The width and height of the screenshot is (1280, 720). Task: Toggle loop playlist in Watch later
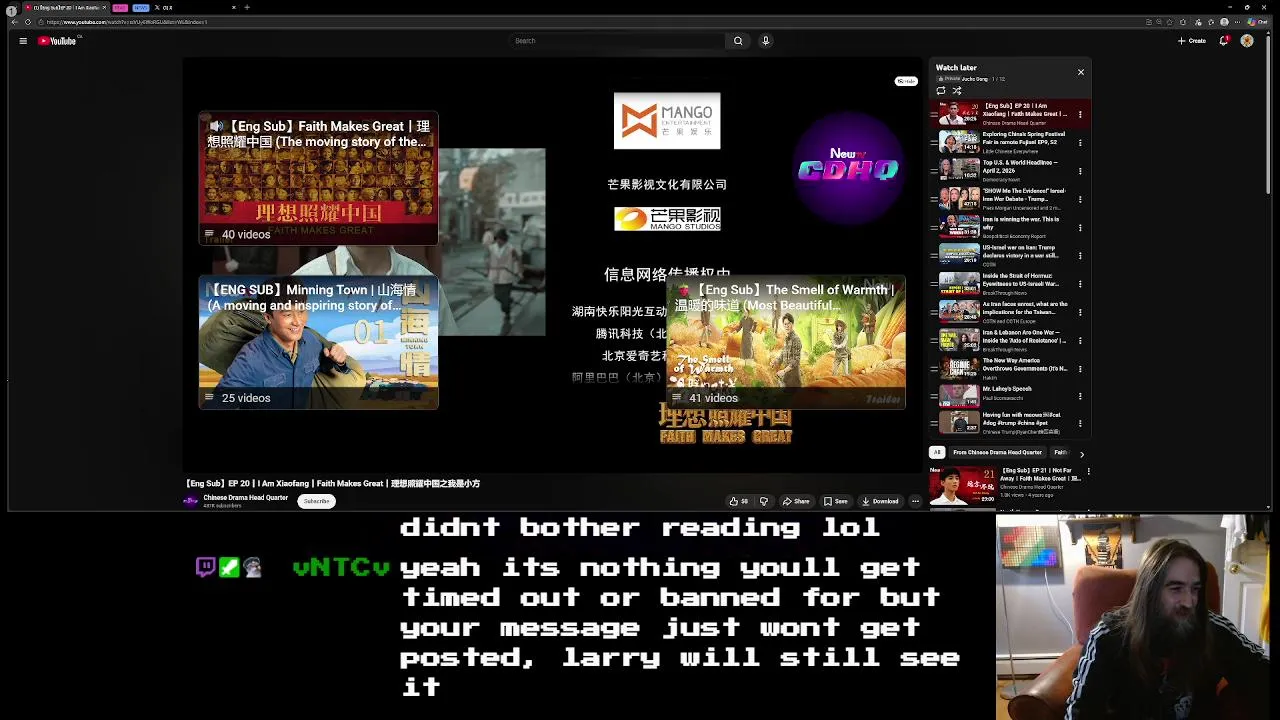[940, 90]
